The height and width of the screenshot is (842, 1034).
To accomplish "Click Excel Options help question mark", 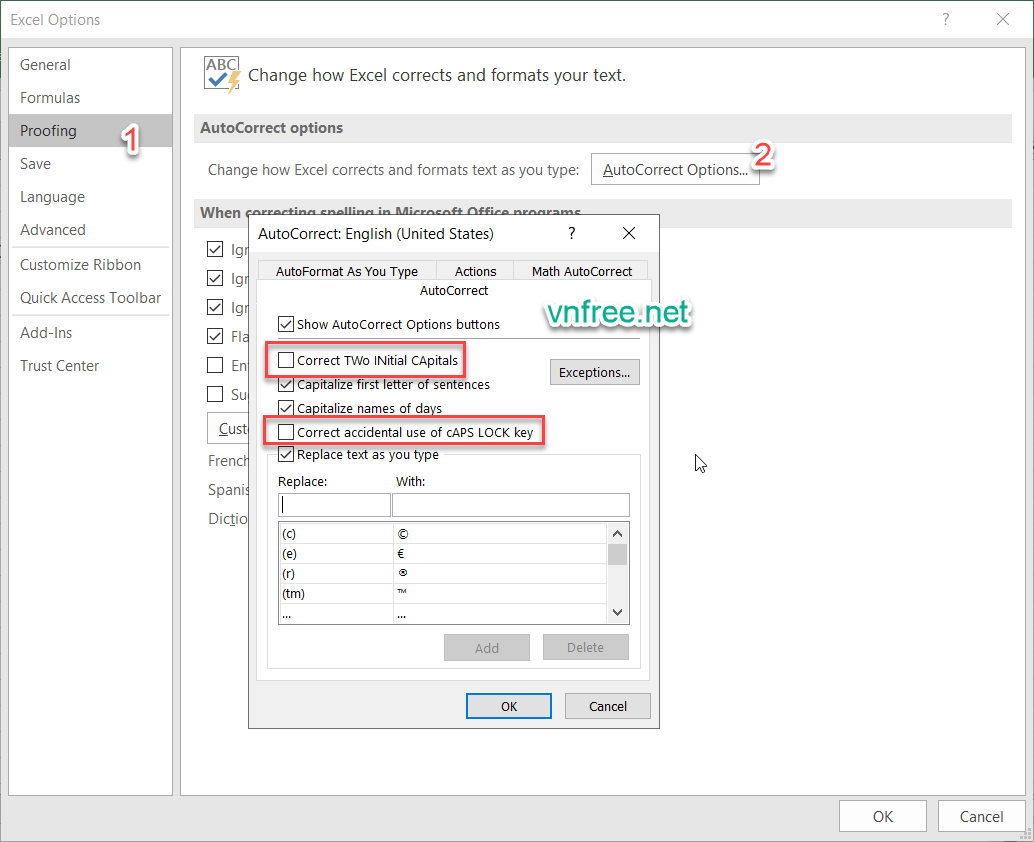I will [945, 19].
